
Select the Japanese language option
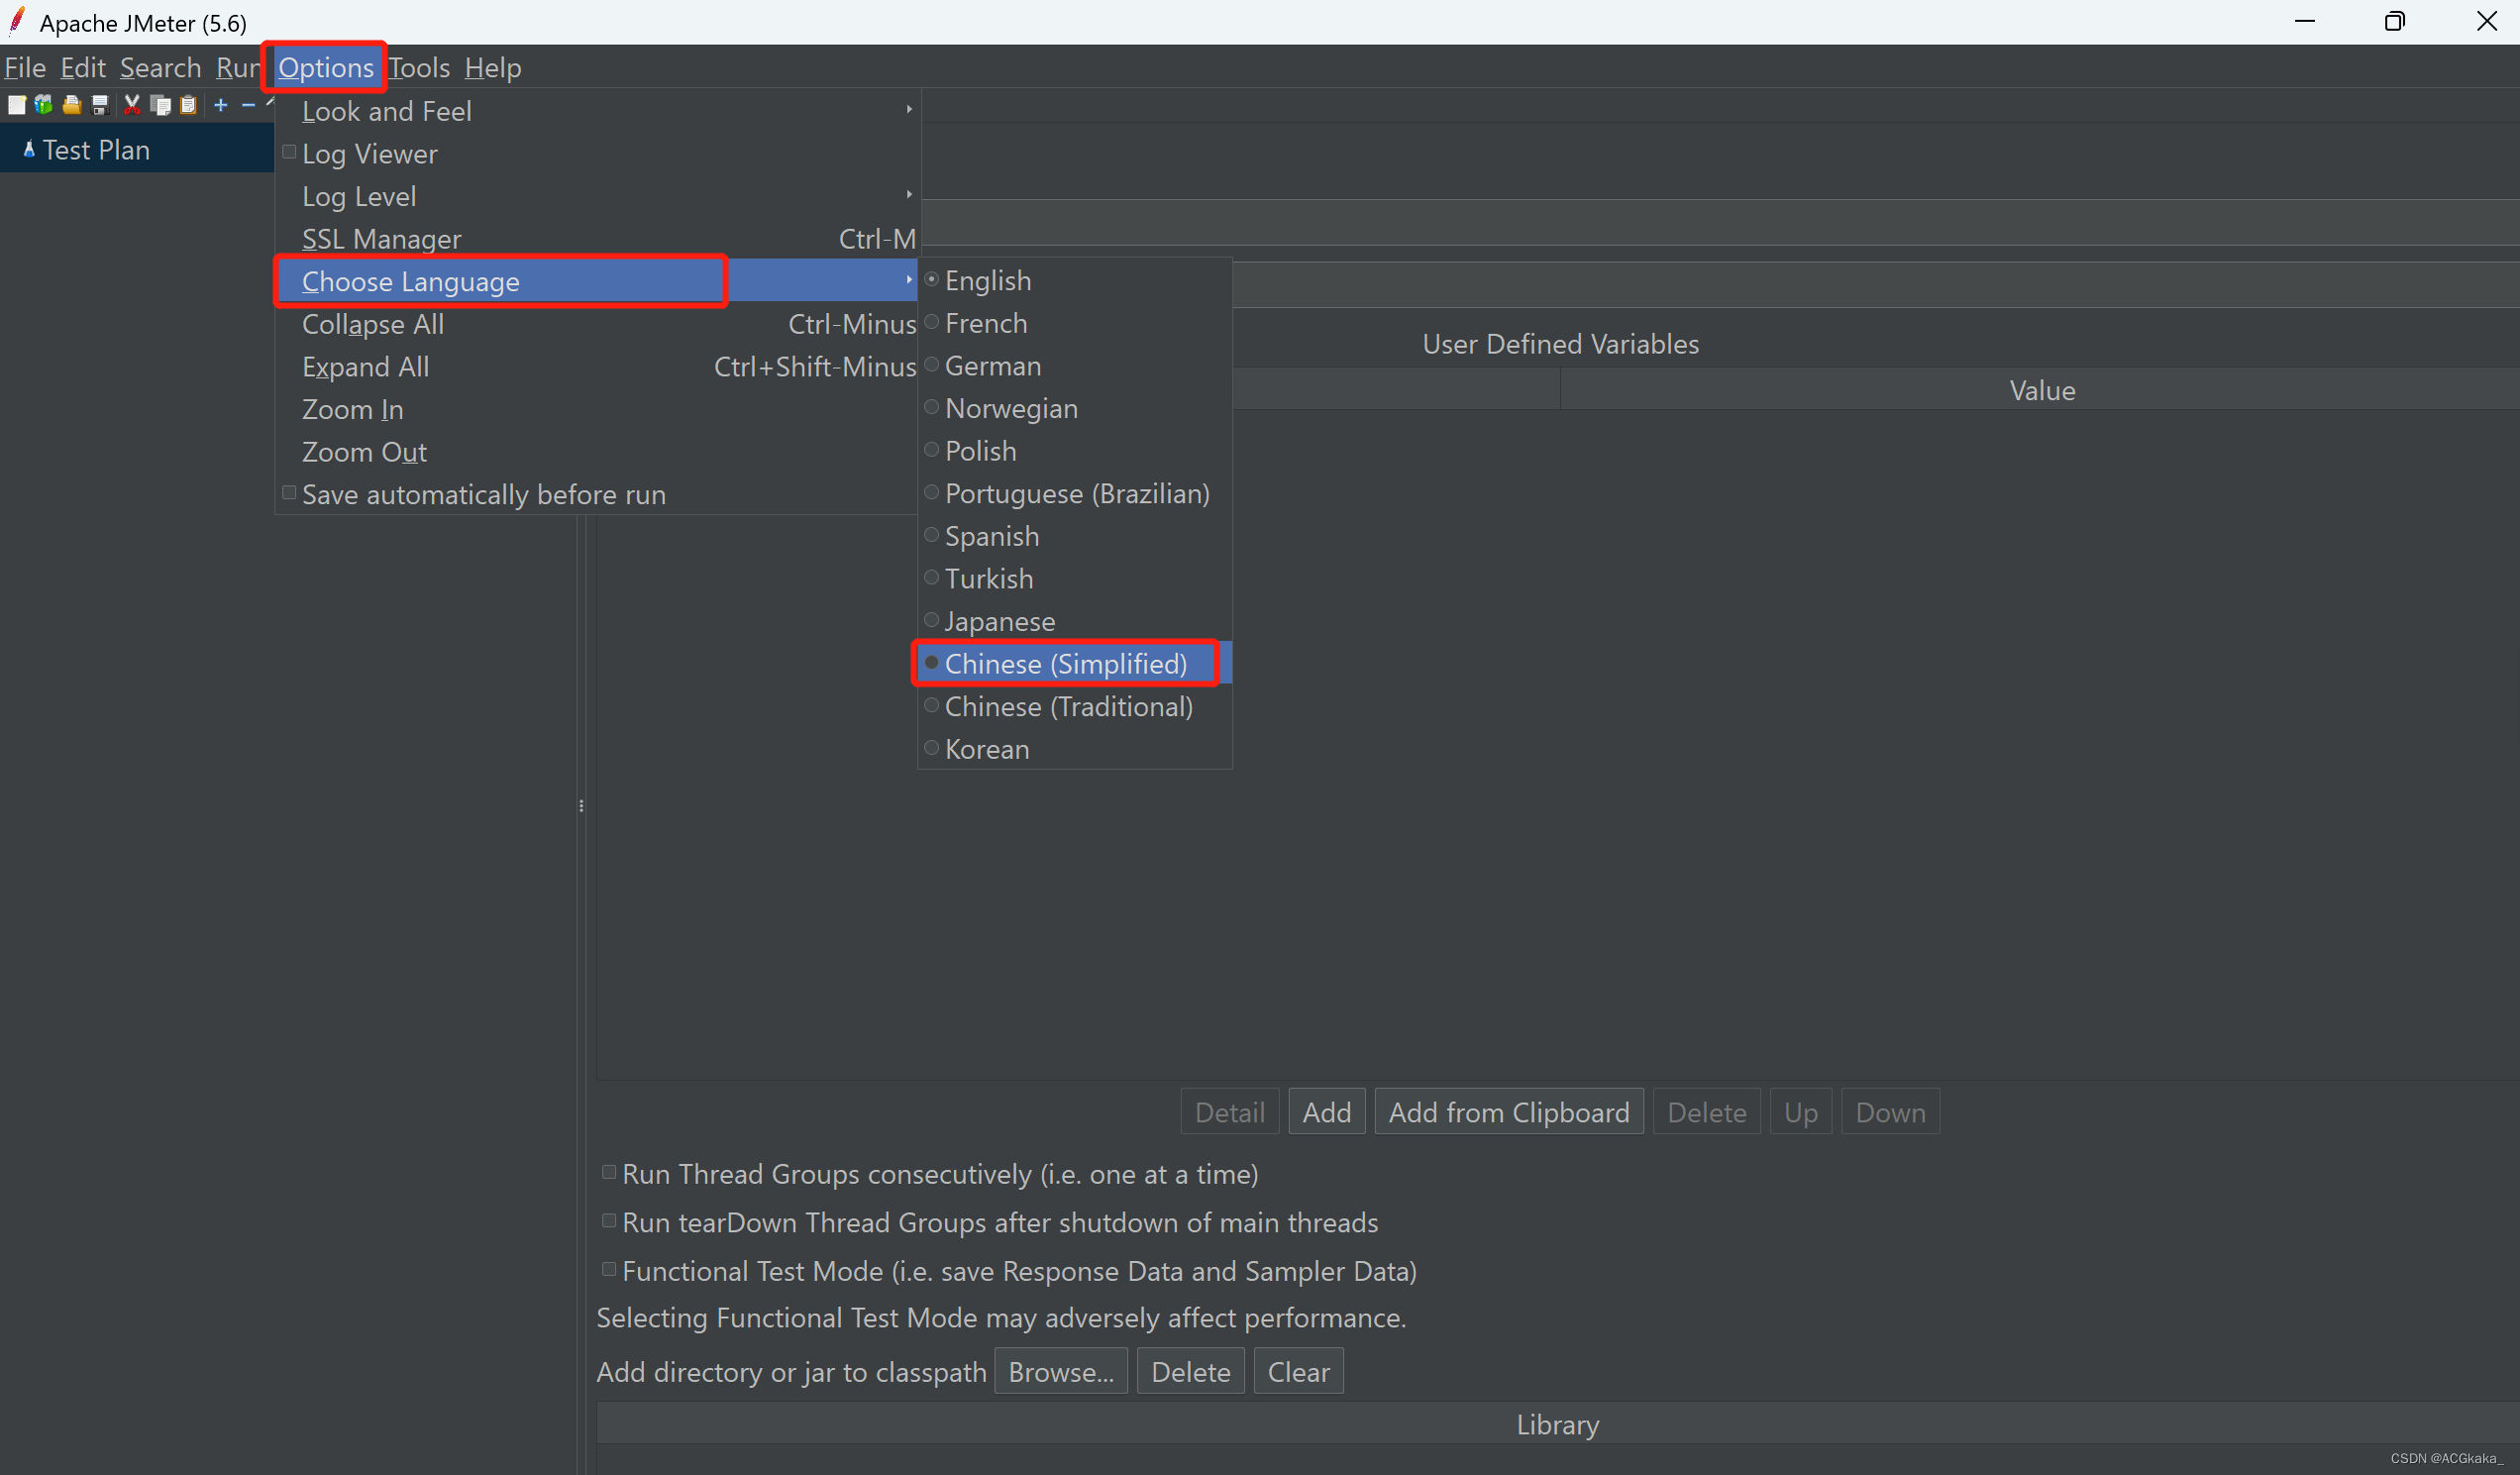[x=1075, y=622]
